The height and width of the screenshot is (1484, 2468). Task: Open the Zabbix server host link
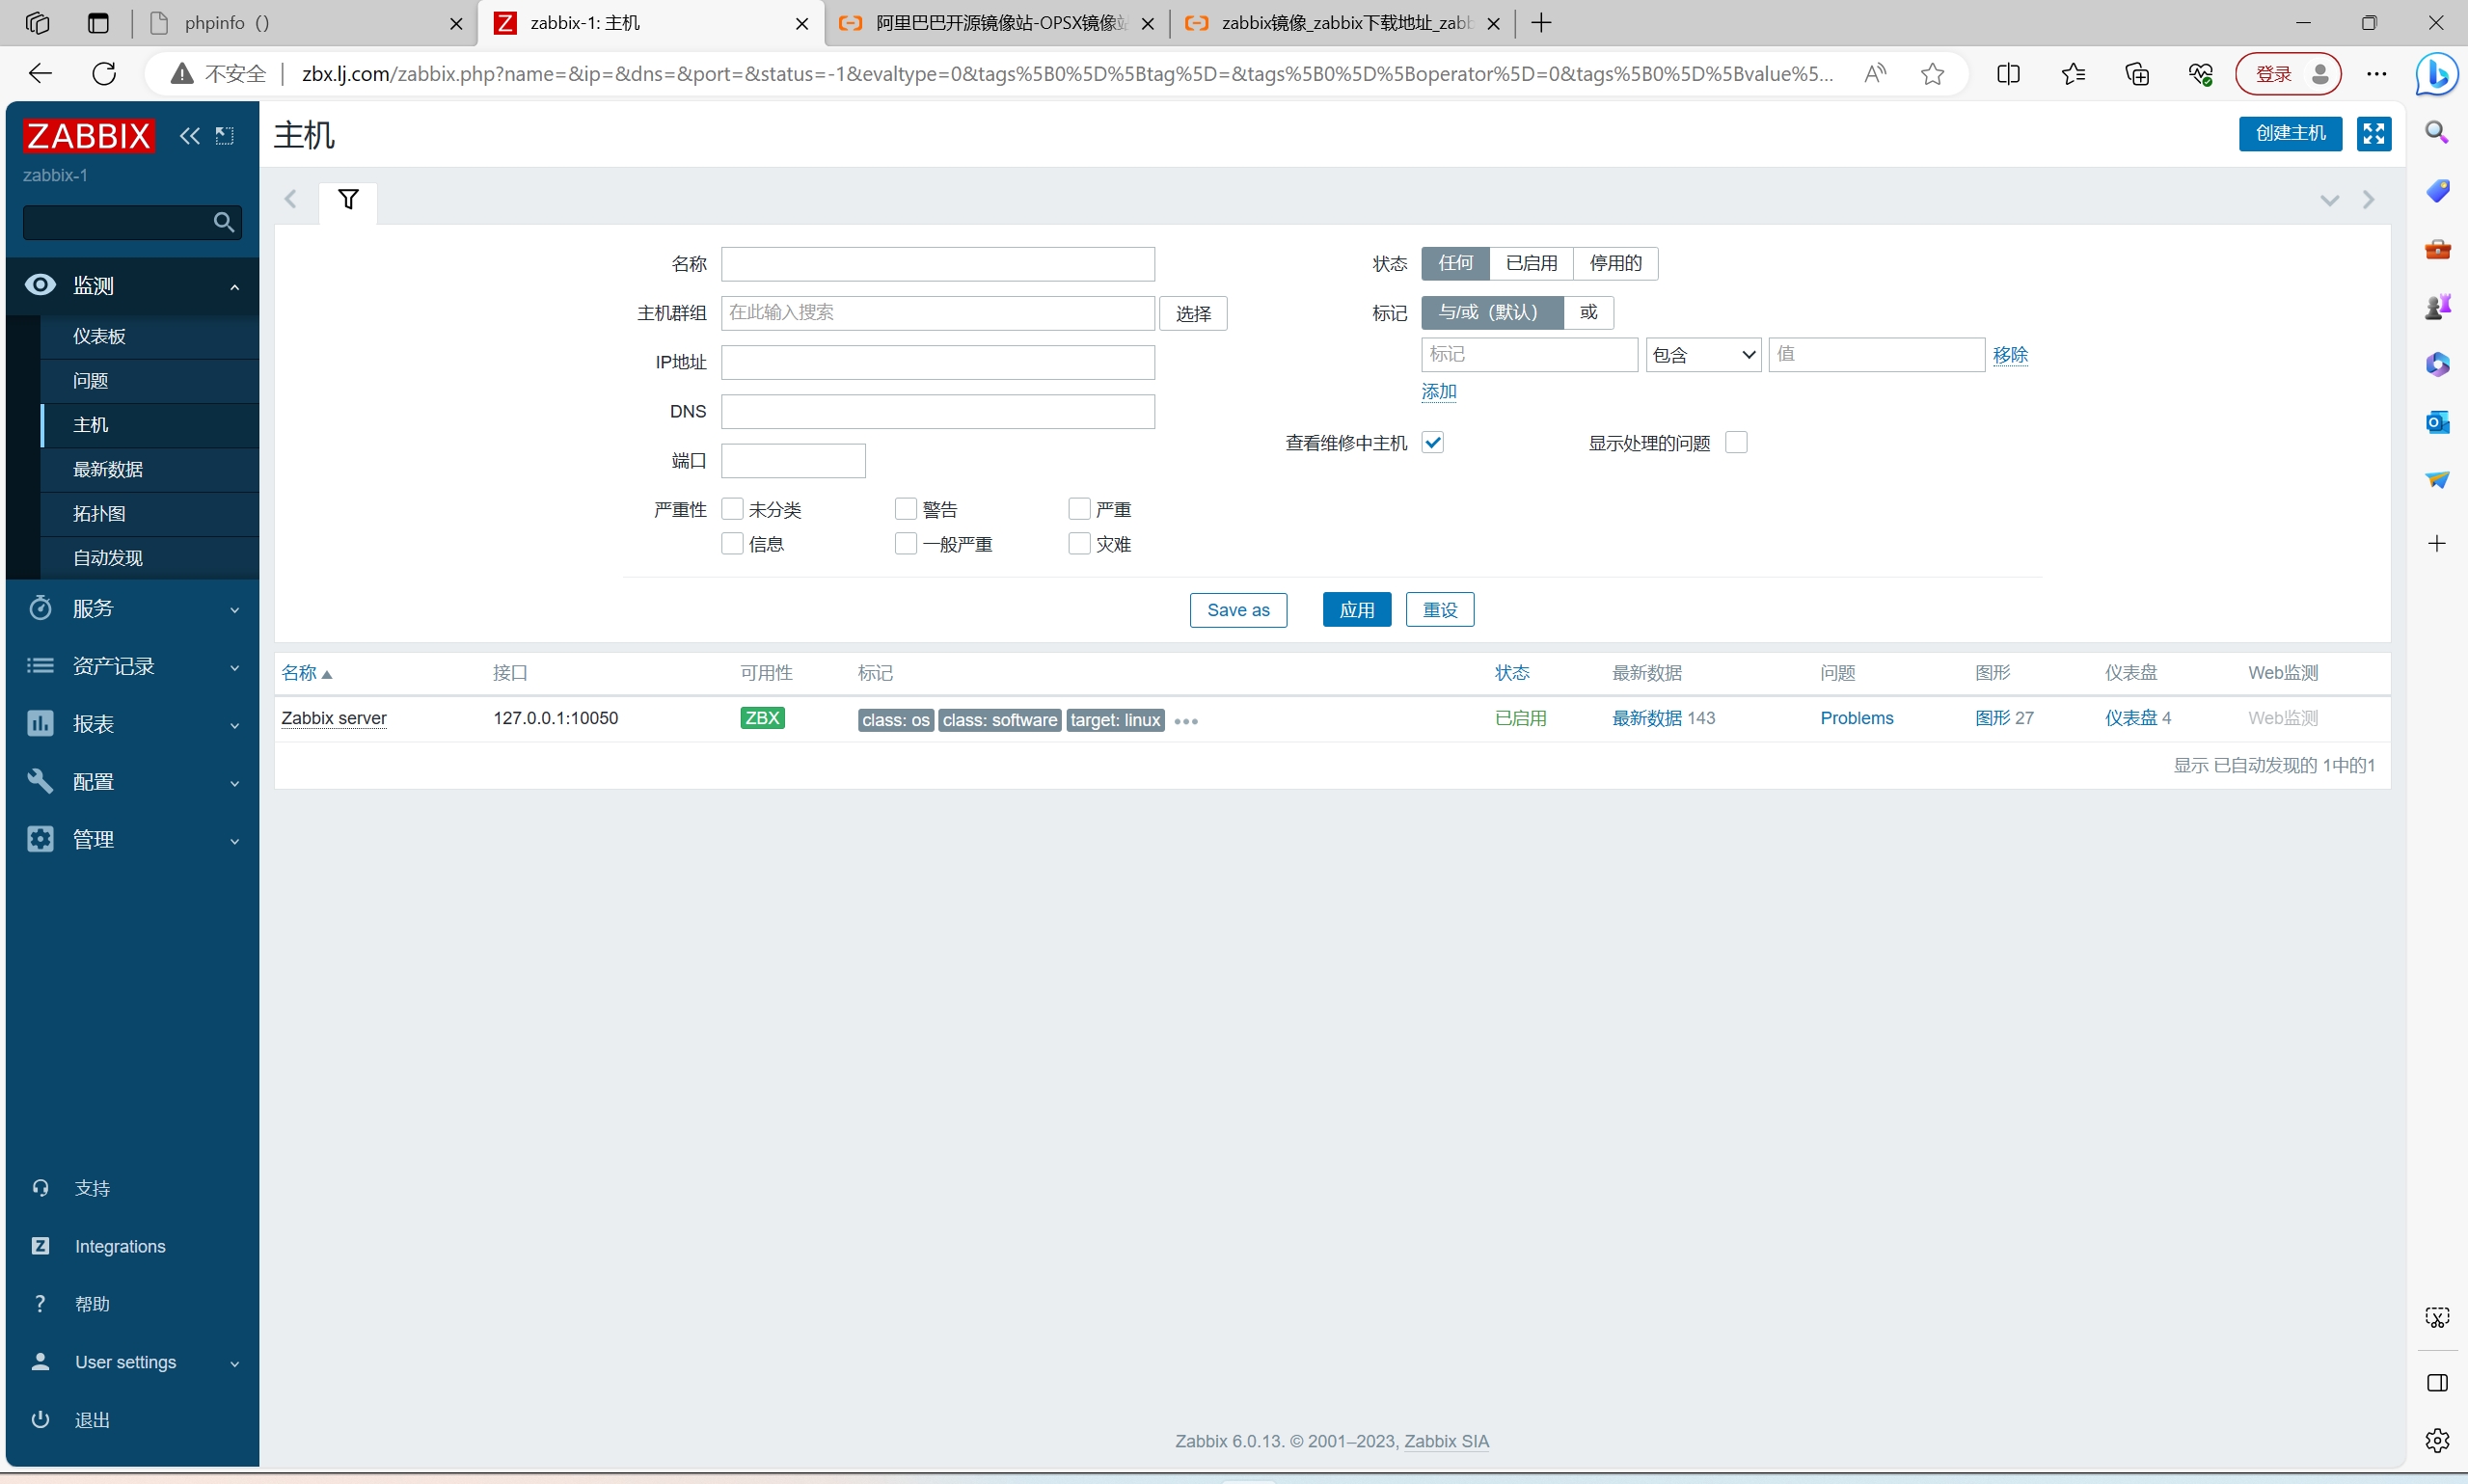coord(333,718)
